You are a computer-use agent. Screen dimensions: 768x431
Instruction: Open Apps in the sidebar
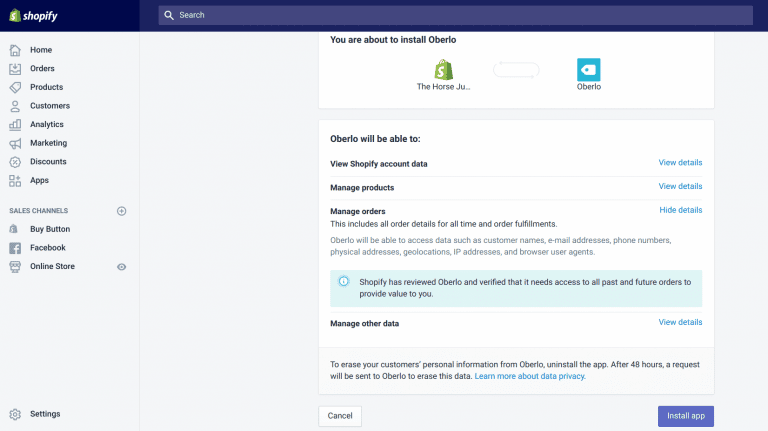[x=39, y=180]
